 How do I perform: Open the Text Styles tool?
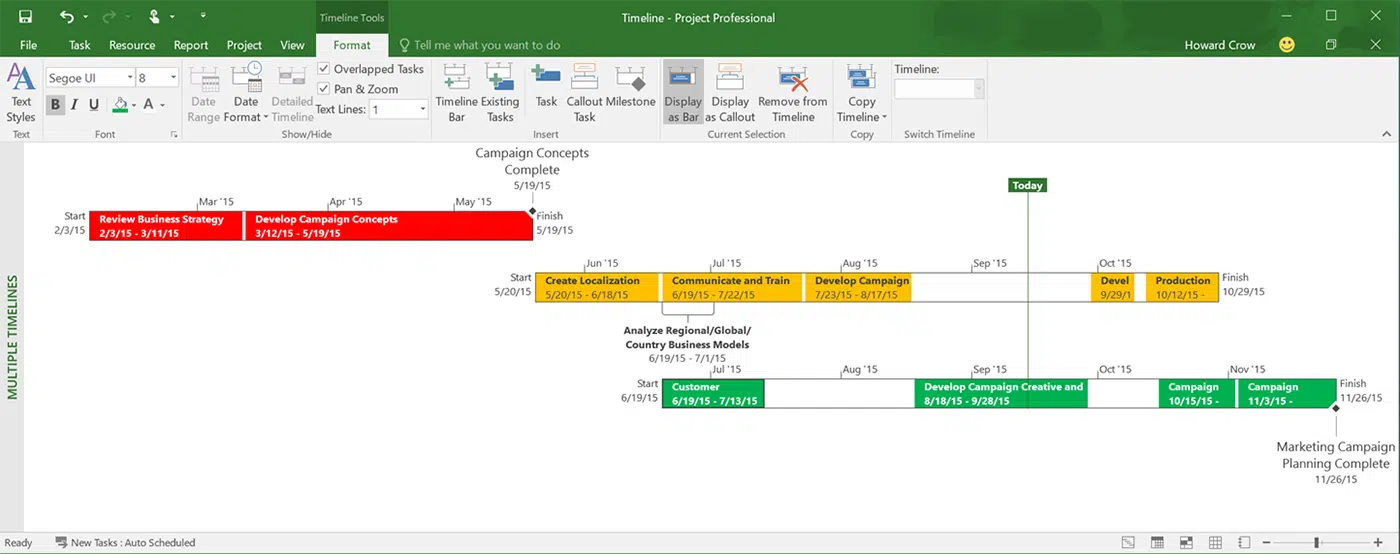(21, 90)
